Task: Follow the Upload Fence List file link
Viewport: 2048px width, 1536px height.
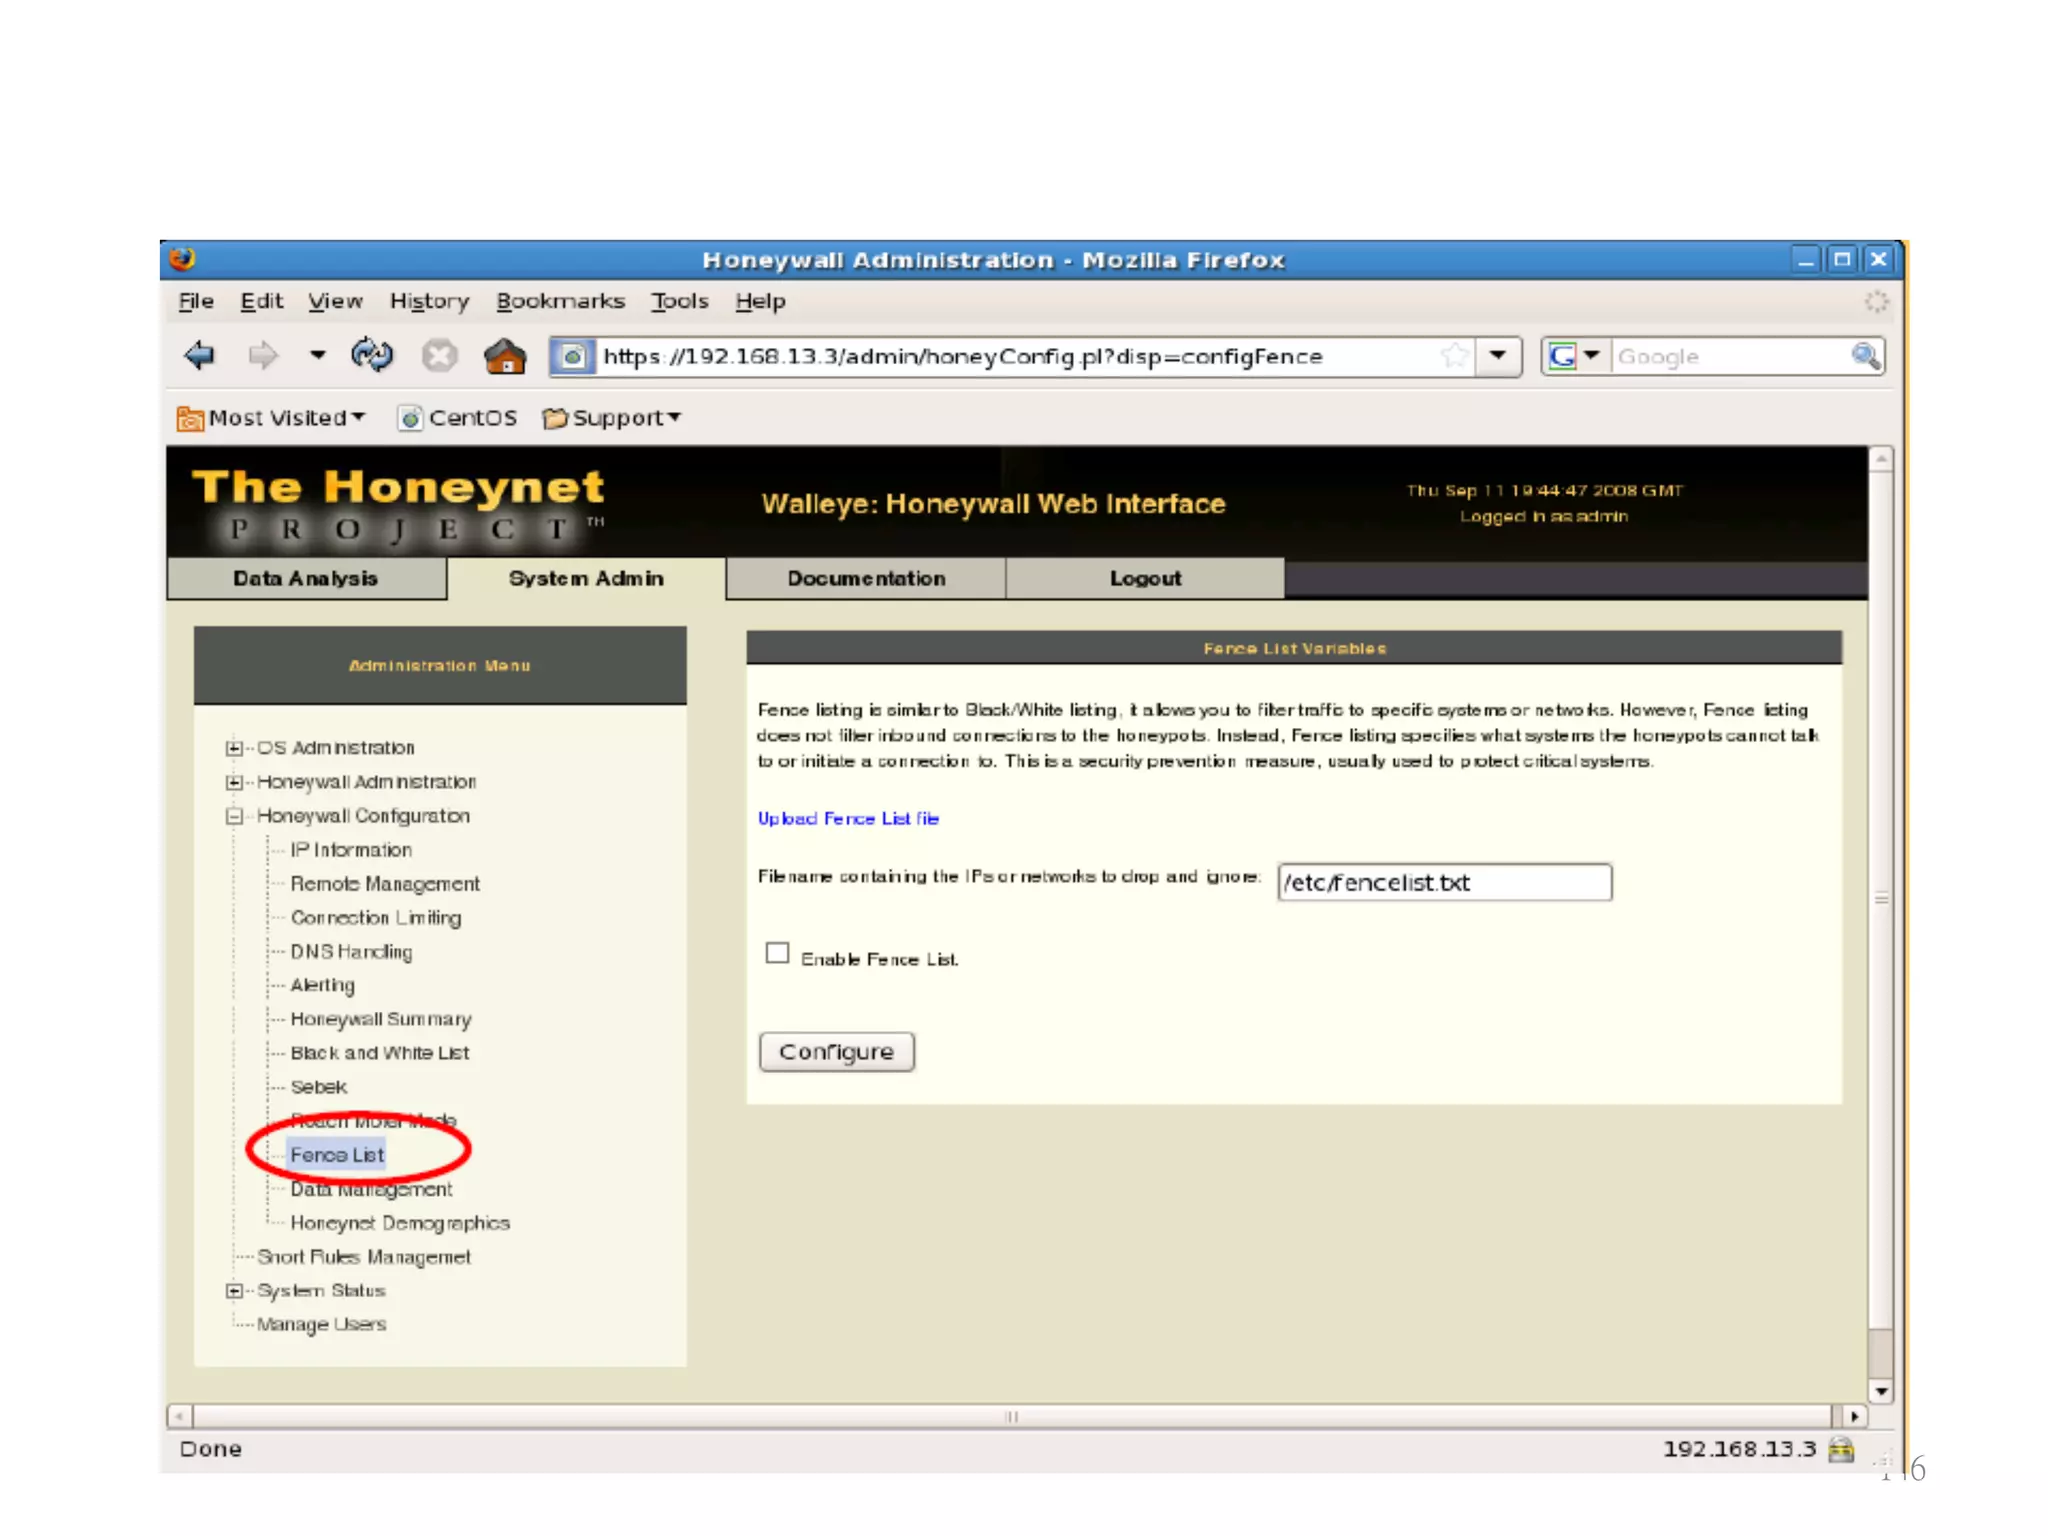Action: (848, 818)
